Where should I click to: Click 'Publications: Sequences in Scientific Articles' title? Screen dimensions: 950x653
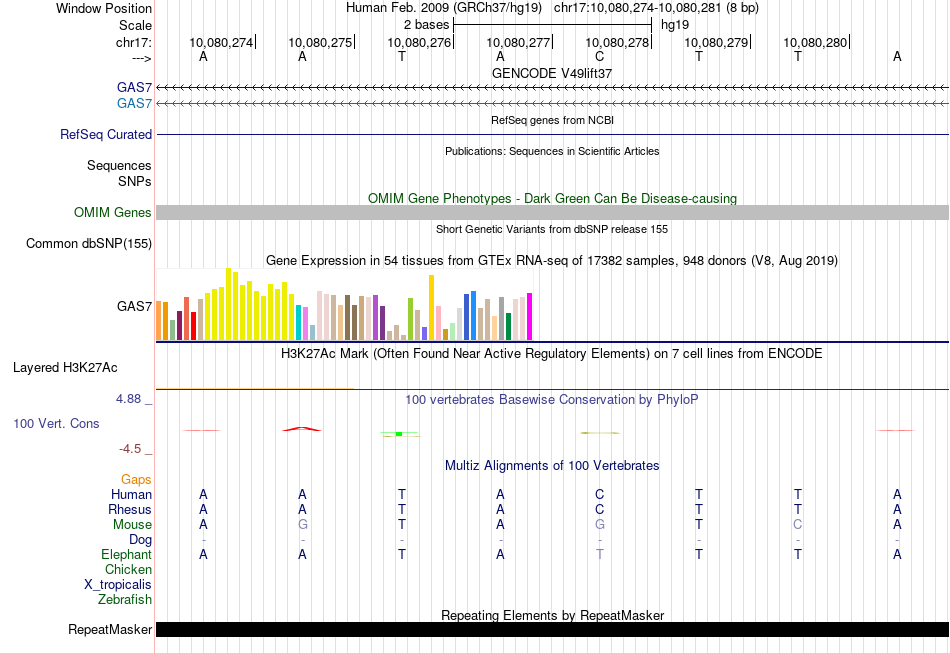[552, 151]
